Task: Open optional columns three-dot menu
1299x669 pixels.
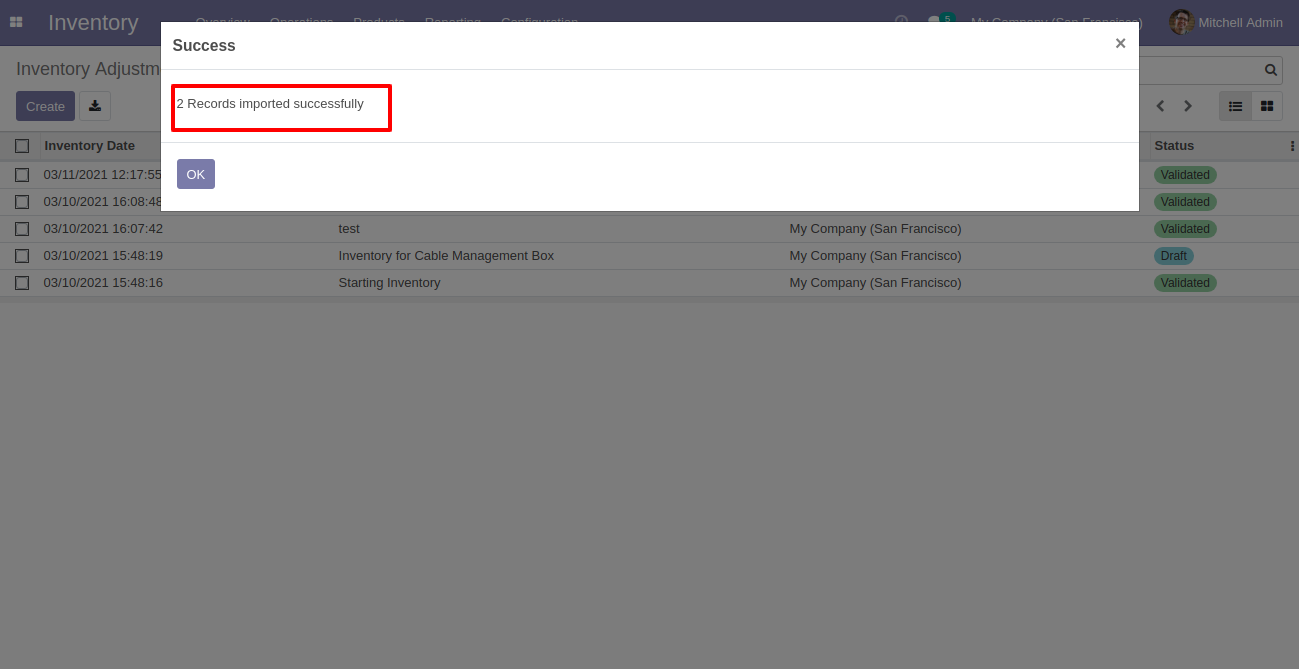Action: coord(1293,146)
